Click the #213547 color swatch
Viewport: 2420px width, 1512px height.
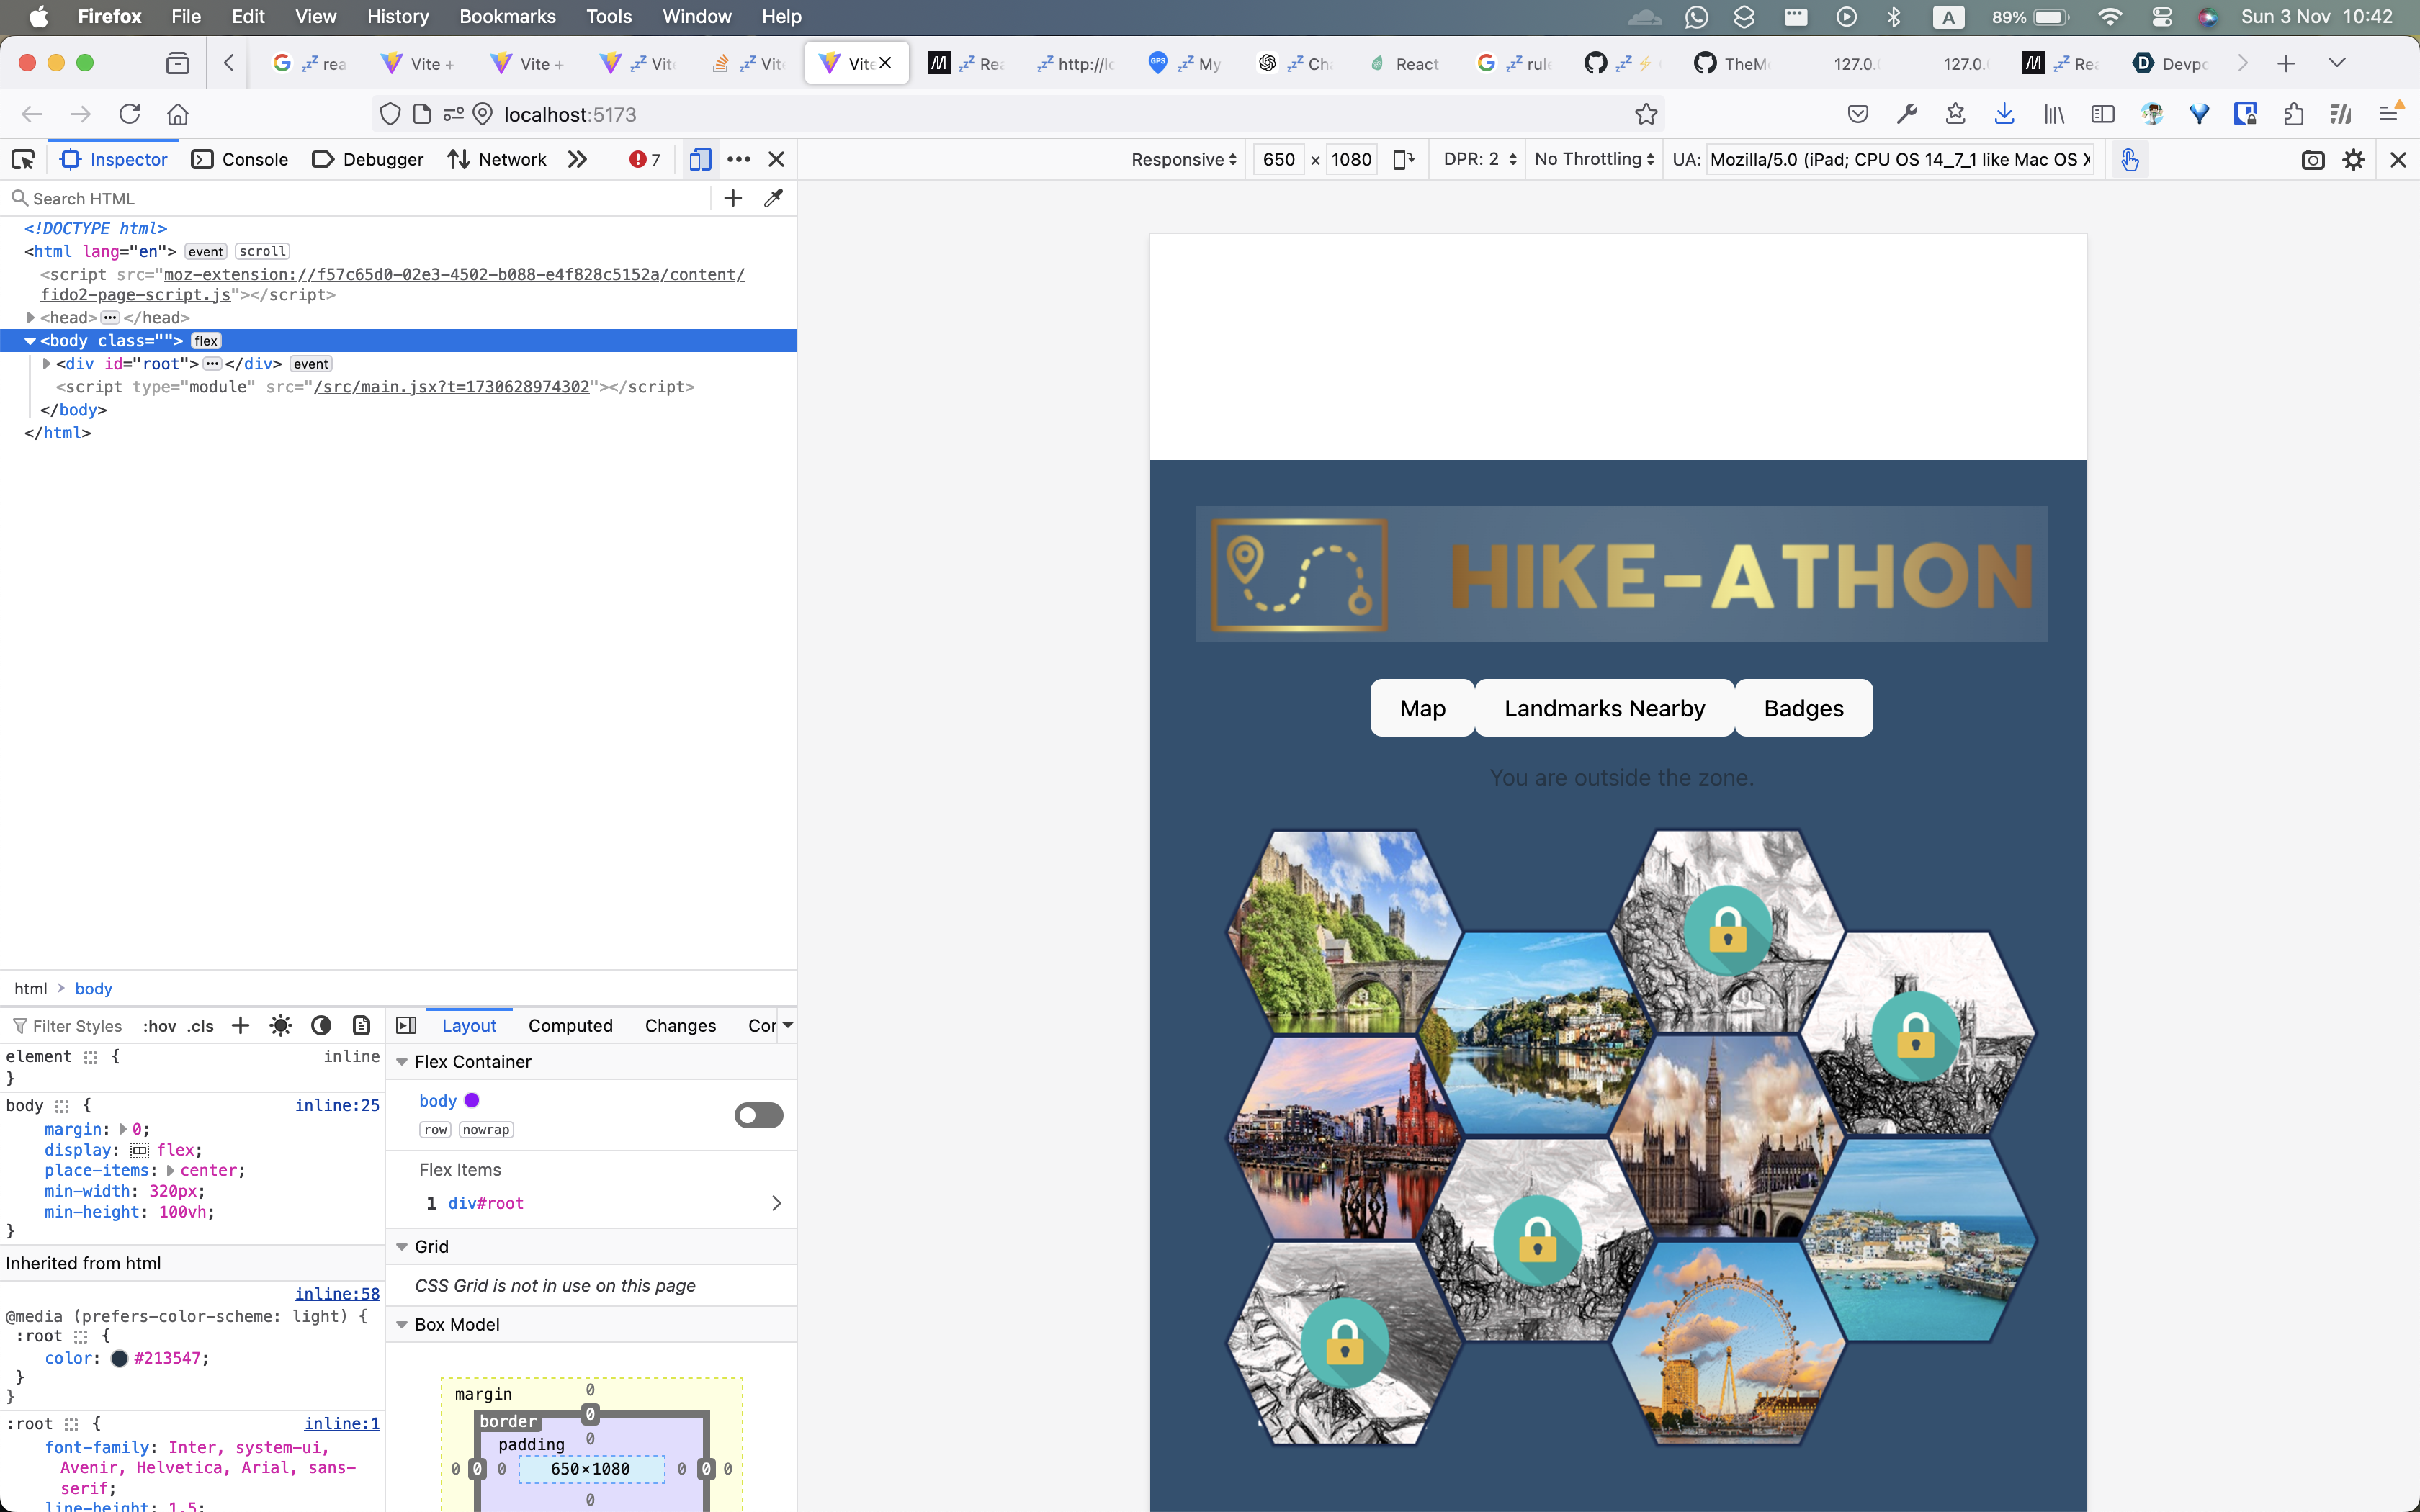[x=119, y=1358]
